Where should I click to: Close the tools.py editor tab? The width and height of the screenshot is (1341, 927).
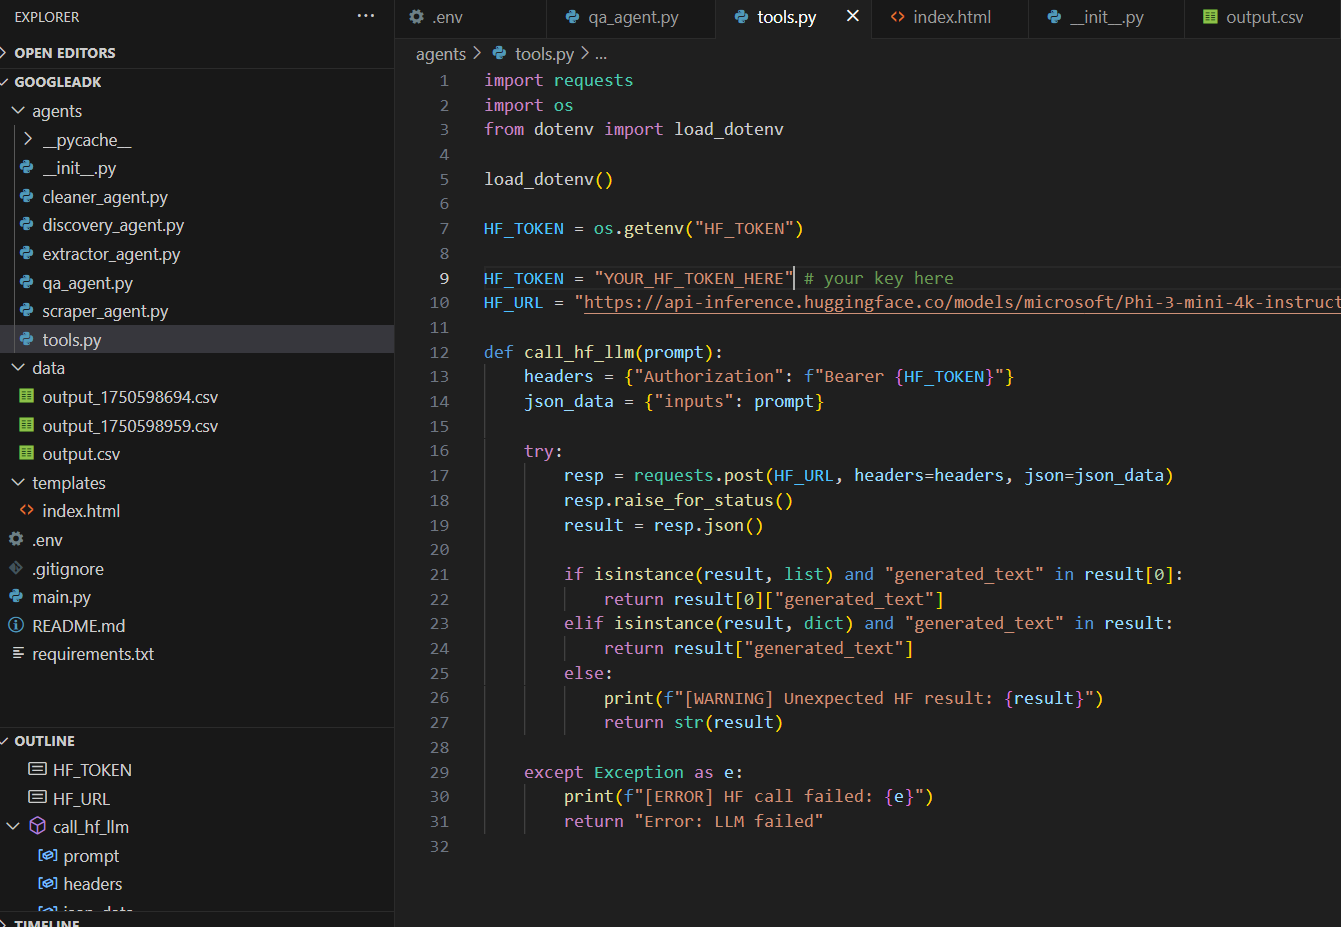852,16
